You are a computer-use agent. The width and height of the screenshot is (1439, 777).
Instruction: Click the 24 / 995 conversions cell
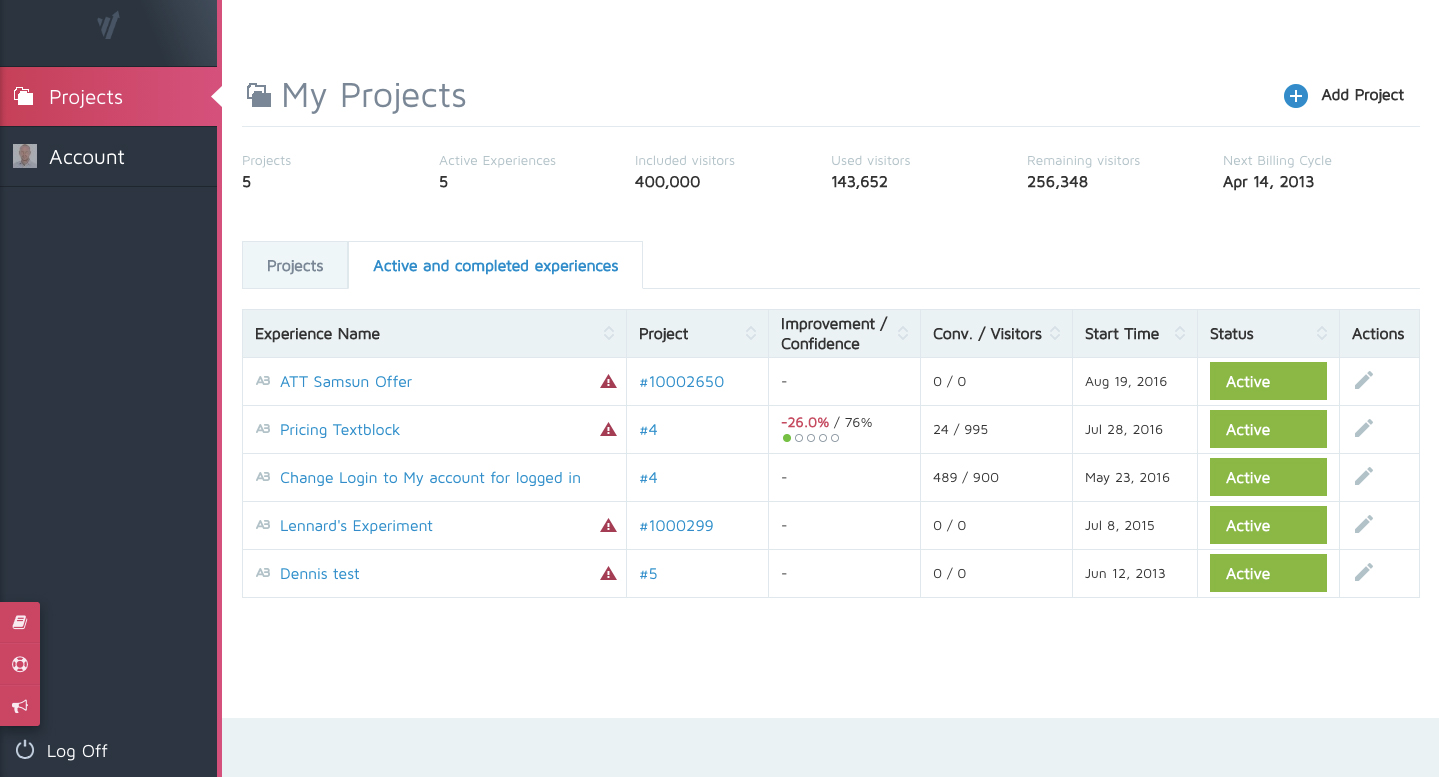click(x=960, y=430)
